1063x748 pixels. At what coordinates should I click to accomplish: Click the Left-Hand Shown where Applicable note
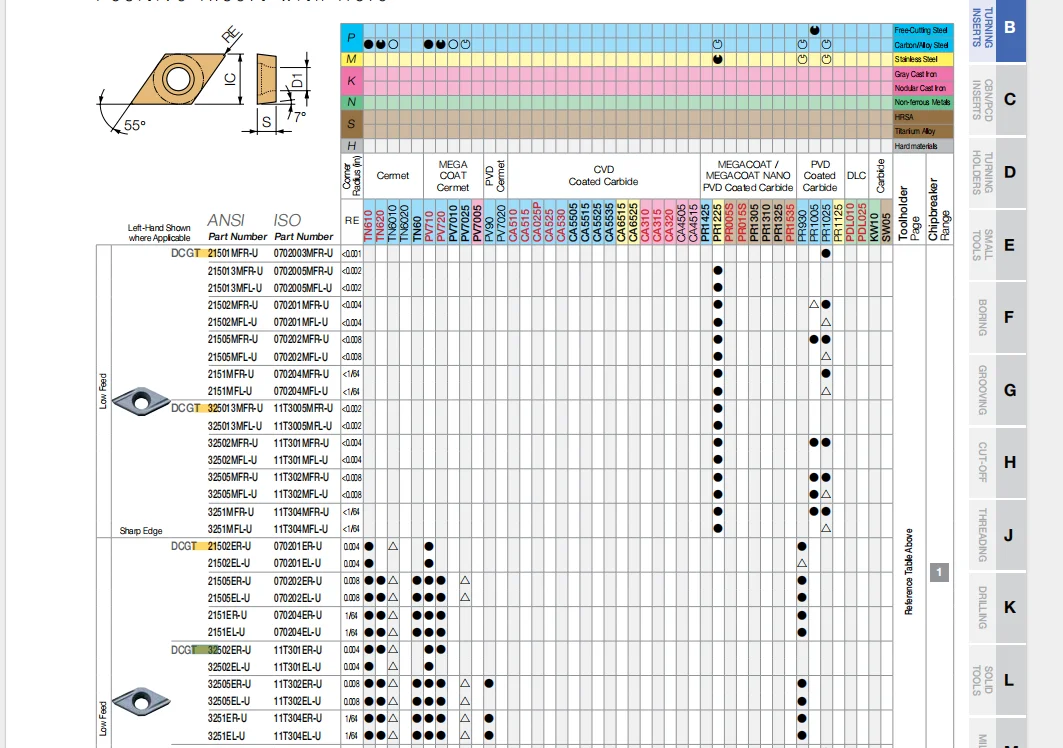point(159,233)
